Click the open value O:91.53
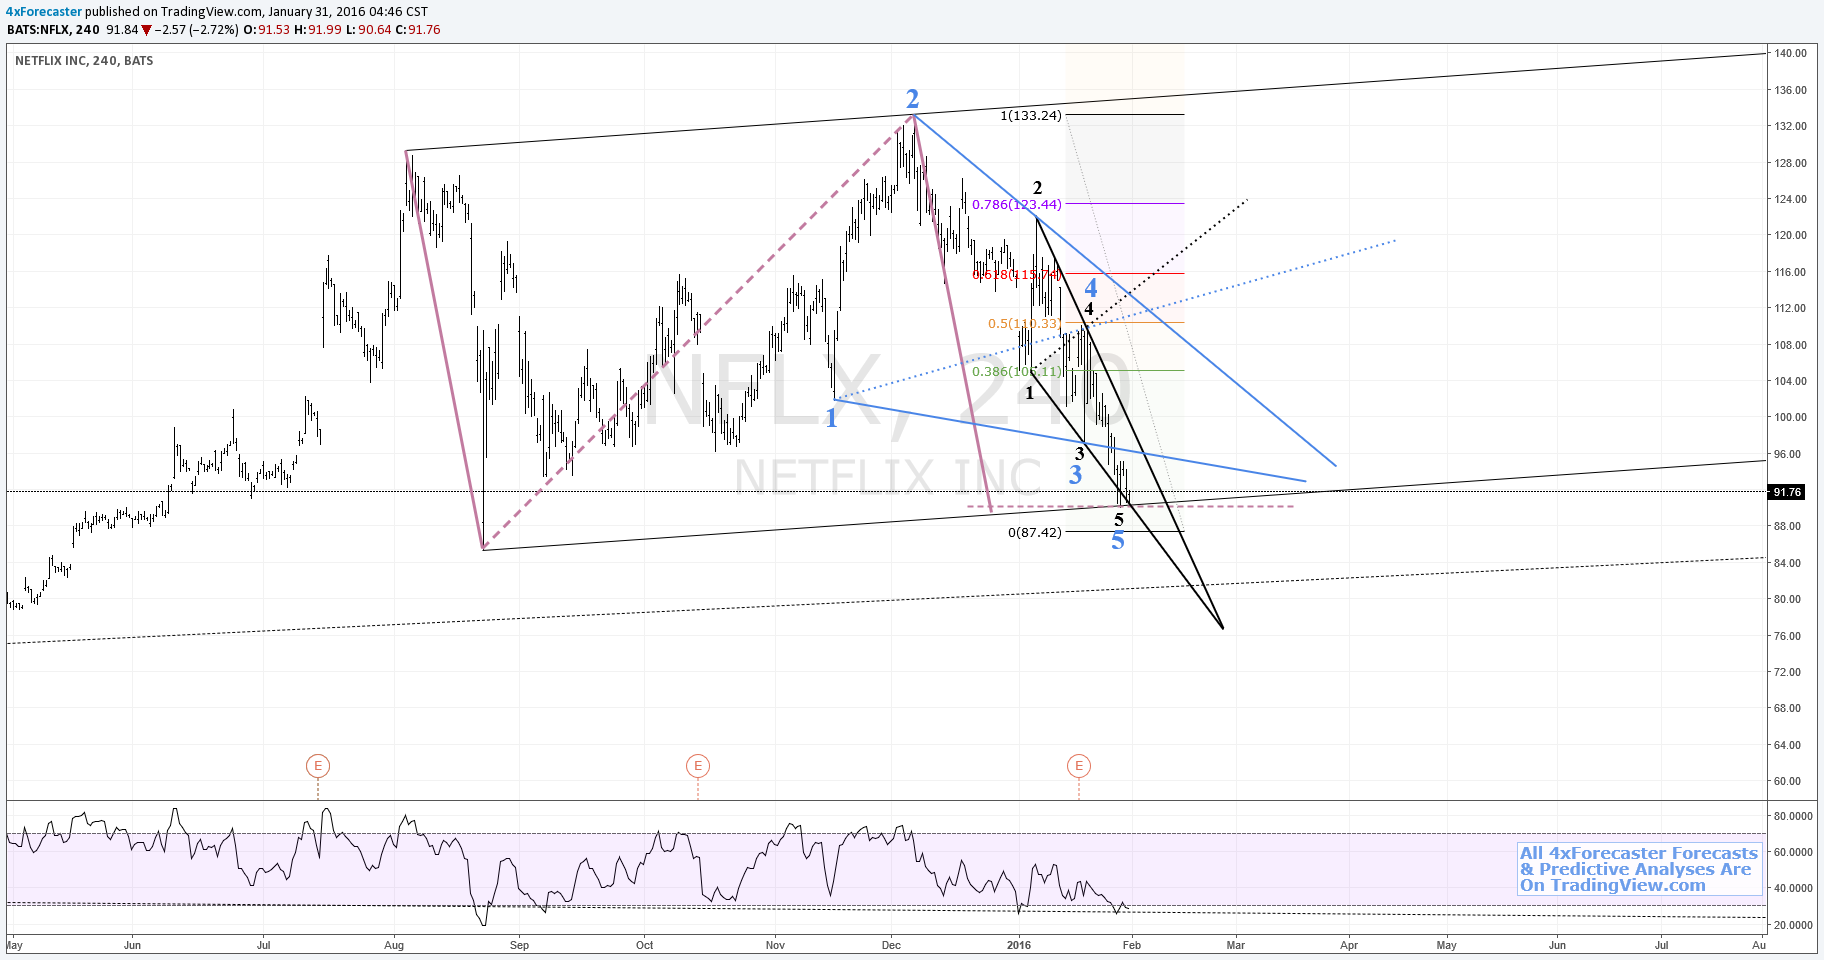The image size is (1824, 960). 267,30
